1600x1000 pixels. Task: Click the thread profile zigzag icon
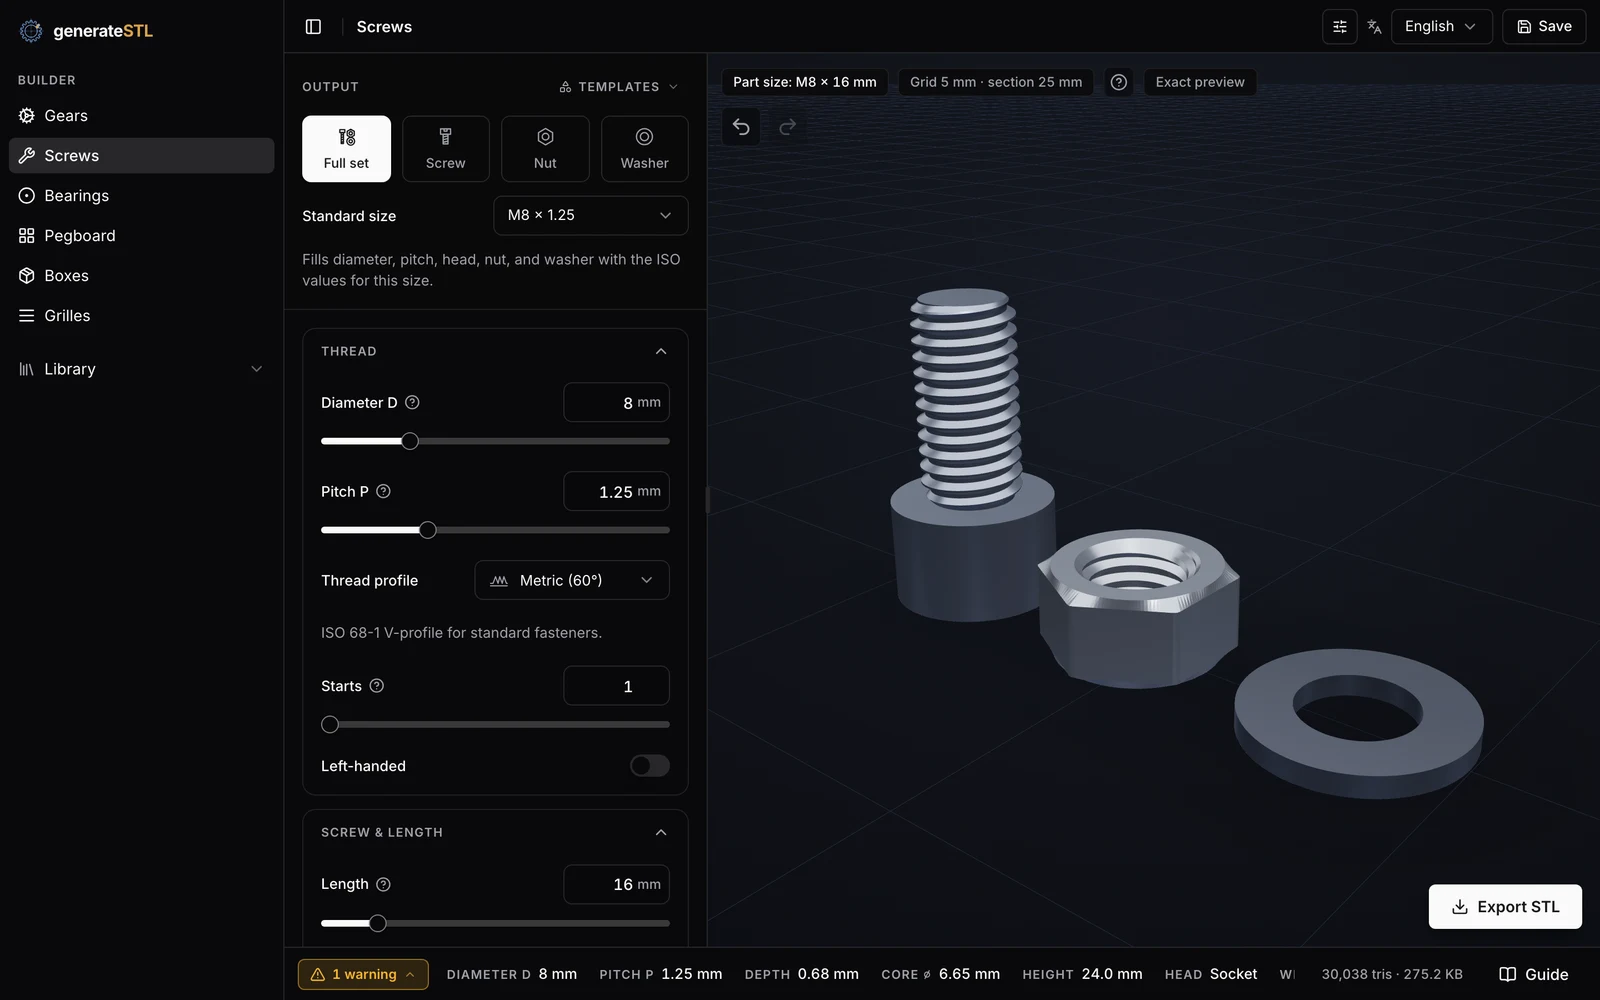[x=499, y=580]
